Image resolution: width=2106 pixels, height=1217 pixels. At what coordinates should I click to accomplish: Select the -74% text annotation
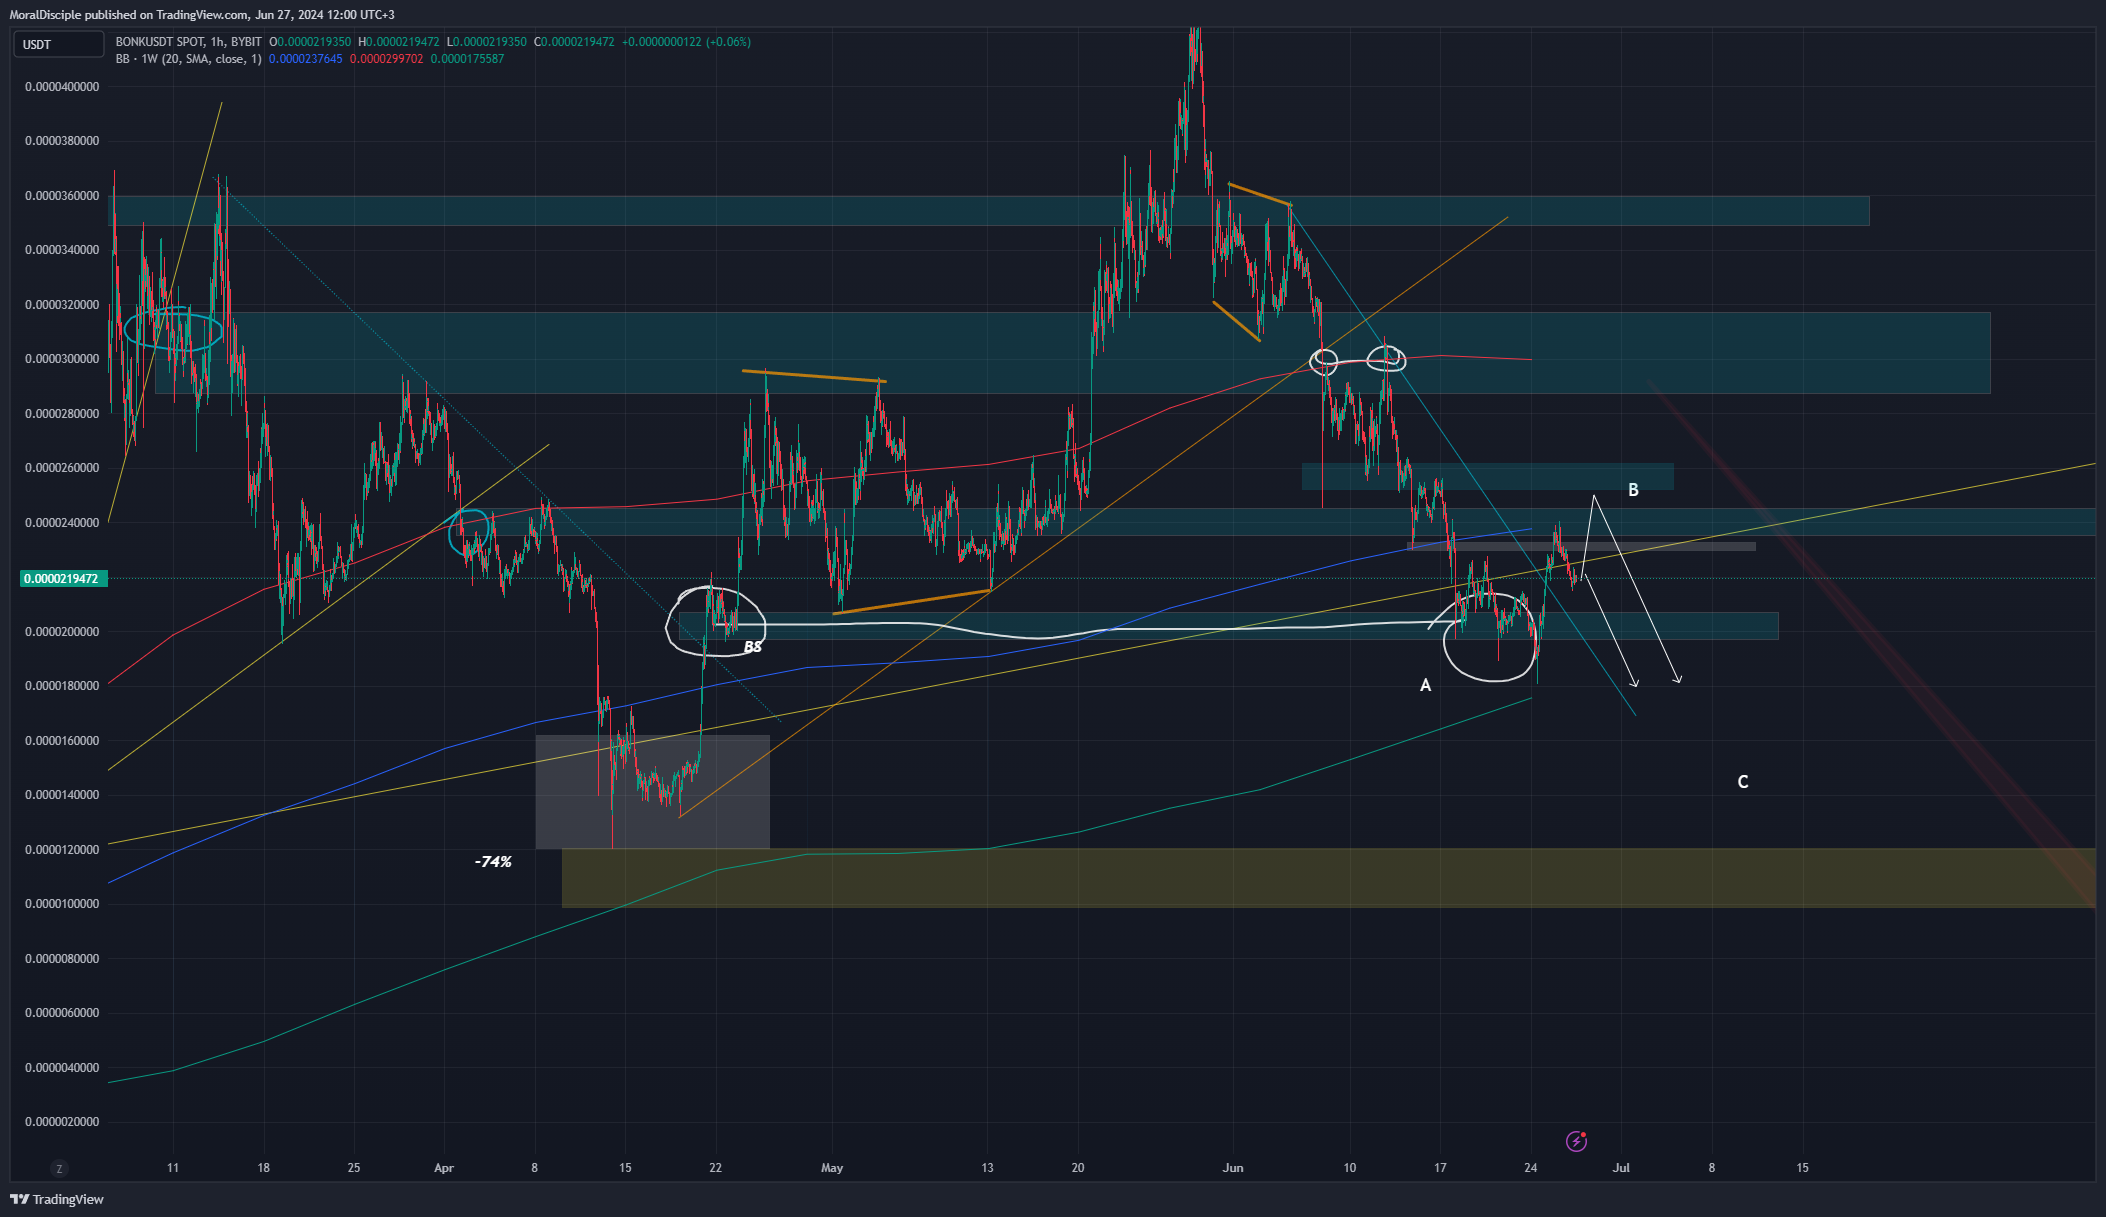pyautogui.click(x=493, y=862)
